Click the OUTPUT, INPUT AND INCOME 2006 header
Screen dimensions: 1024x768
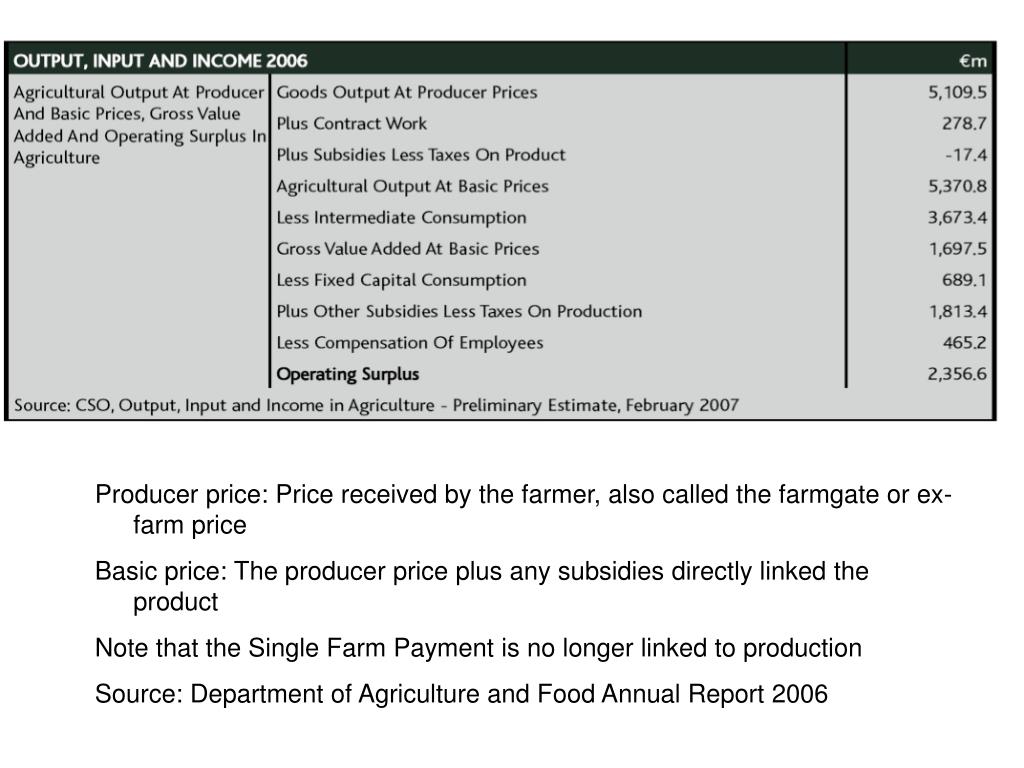160,61
